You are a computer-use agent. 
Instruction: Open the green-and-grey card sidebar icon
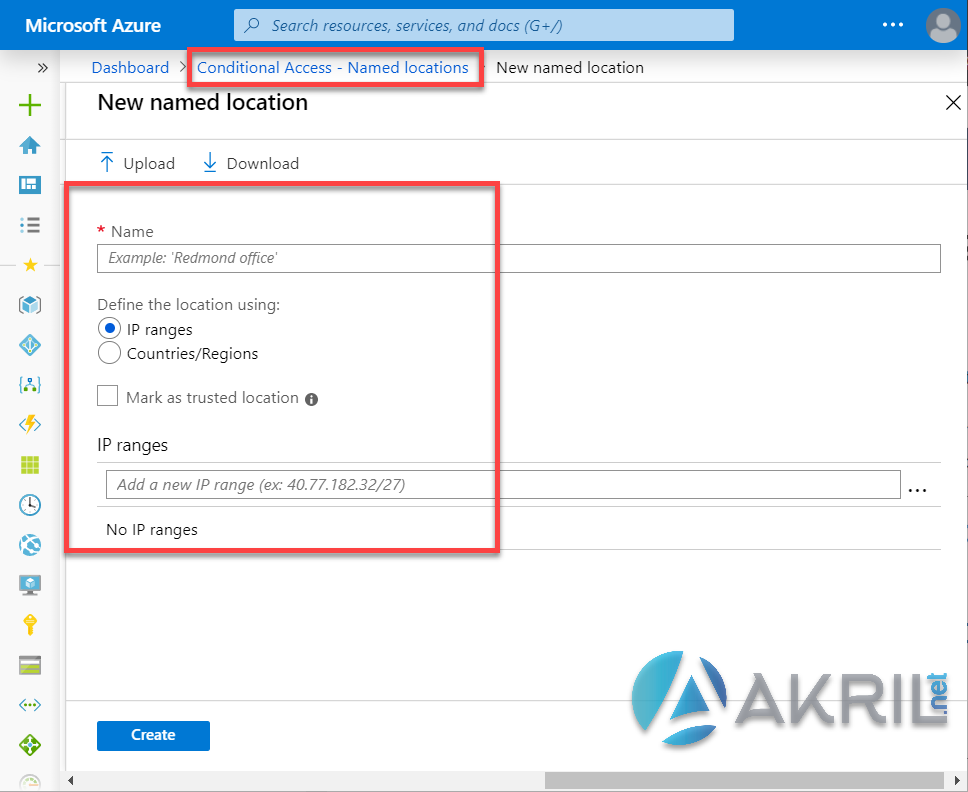click(x=30, y=665)
